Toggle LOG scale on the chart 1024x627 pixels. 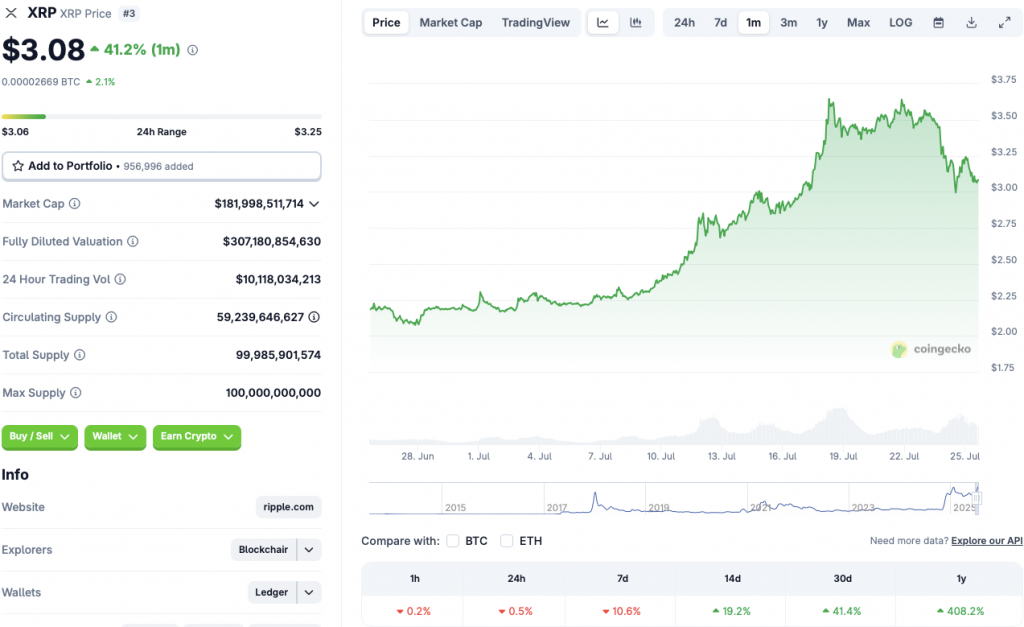(x=899, y=22)
